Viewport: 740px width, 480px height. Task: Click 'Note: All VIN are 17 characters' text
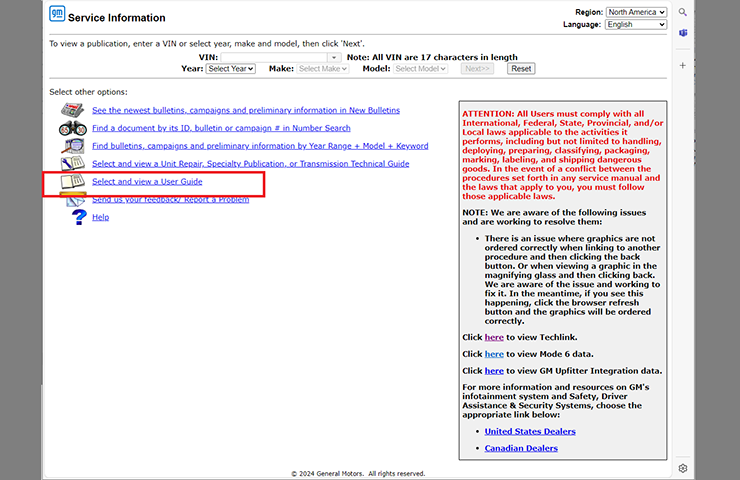432,57
